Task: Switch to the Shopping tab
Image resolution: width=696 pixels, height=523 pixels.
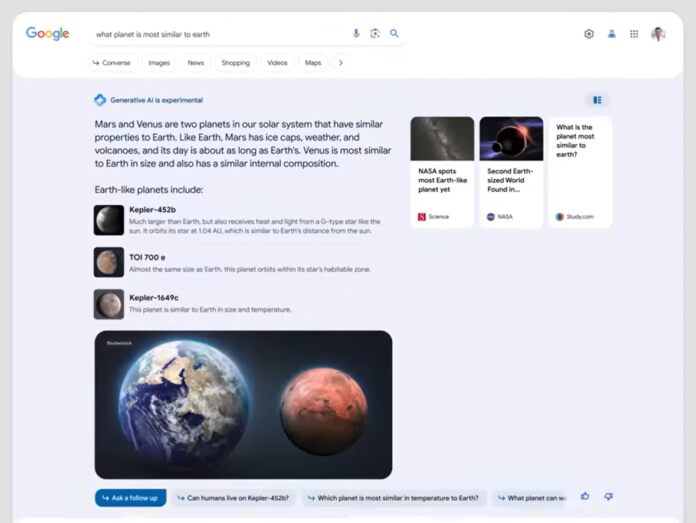Action: tap(236, 63)
